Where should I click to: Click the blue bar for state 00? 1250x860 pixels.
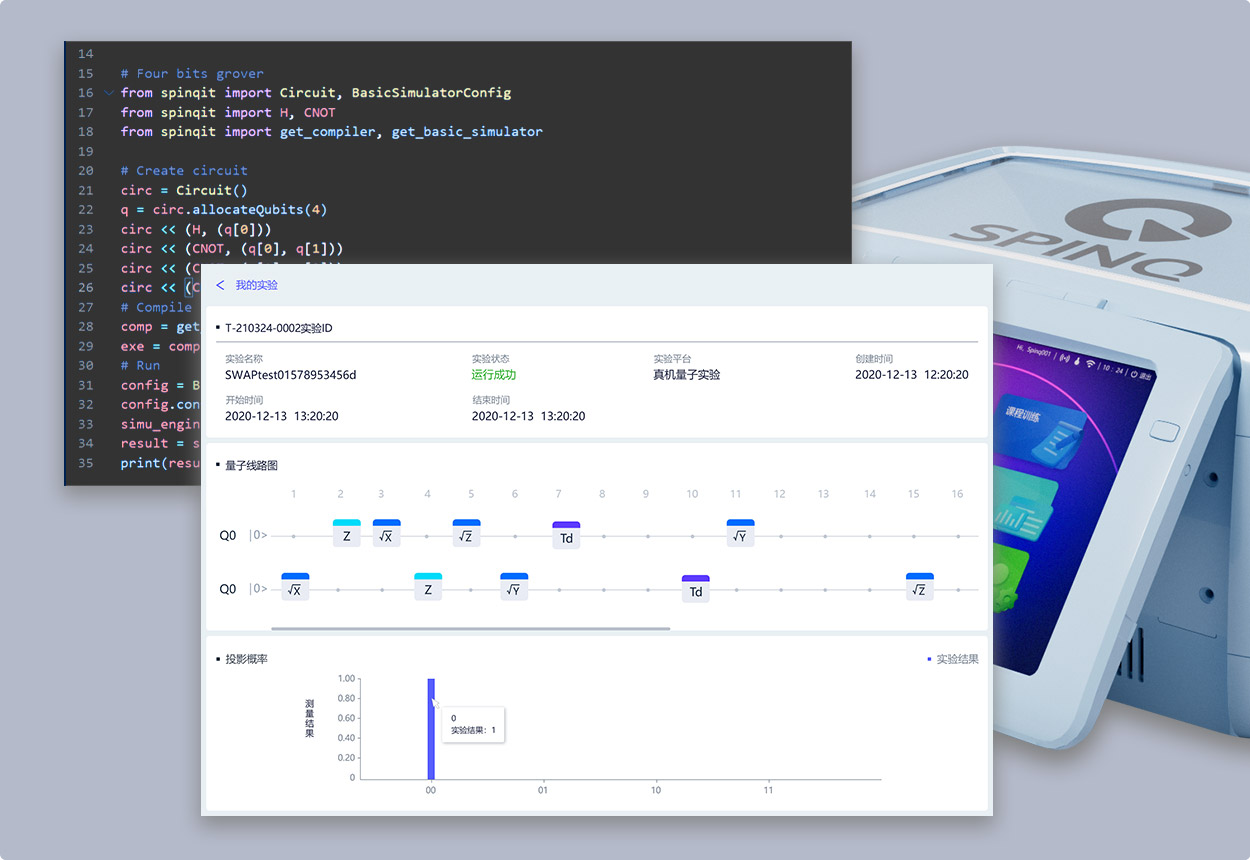pyautogui.click(x=431, y=728)
